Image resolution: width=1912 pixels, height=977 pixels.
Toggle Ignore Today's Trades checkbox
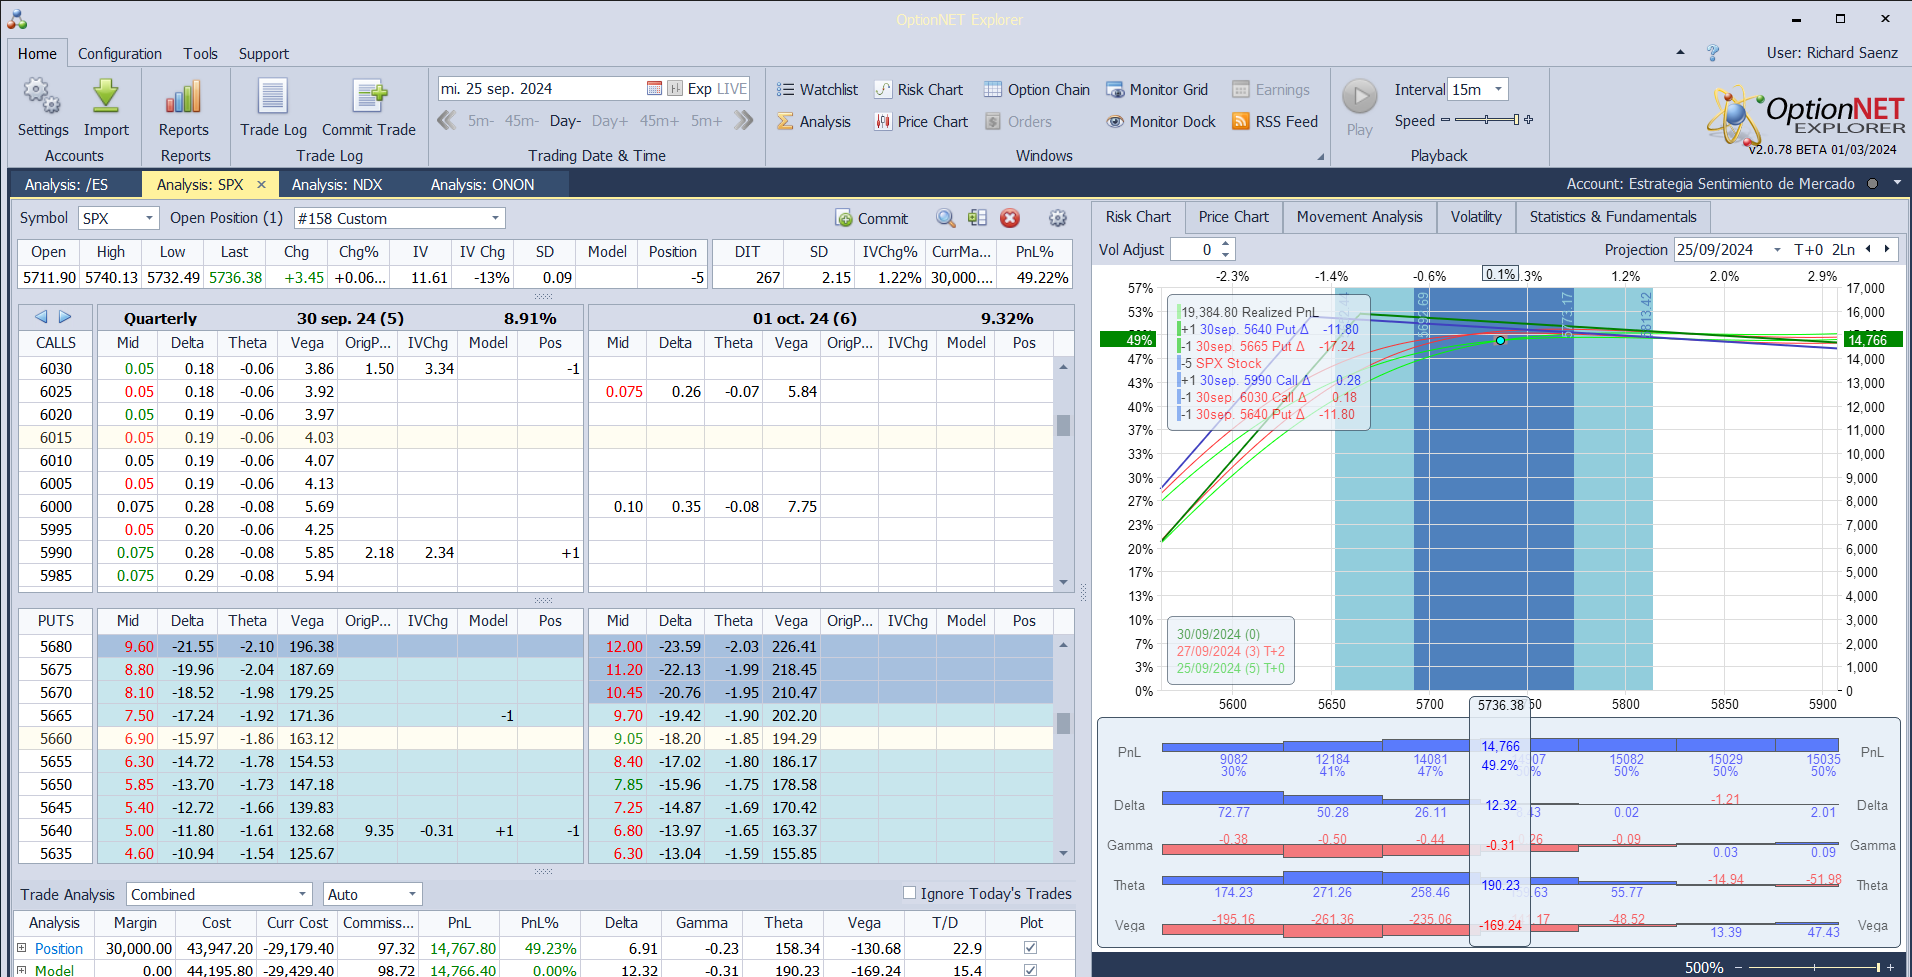click(909, 893)
